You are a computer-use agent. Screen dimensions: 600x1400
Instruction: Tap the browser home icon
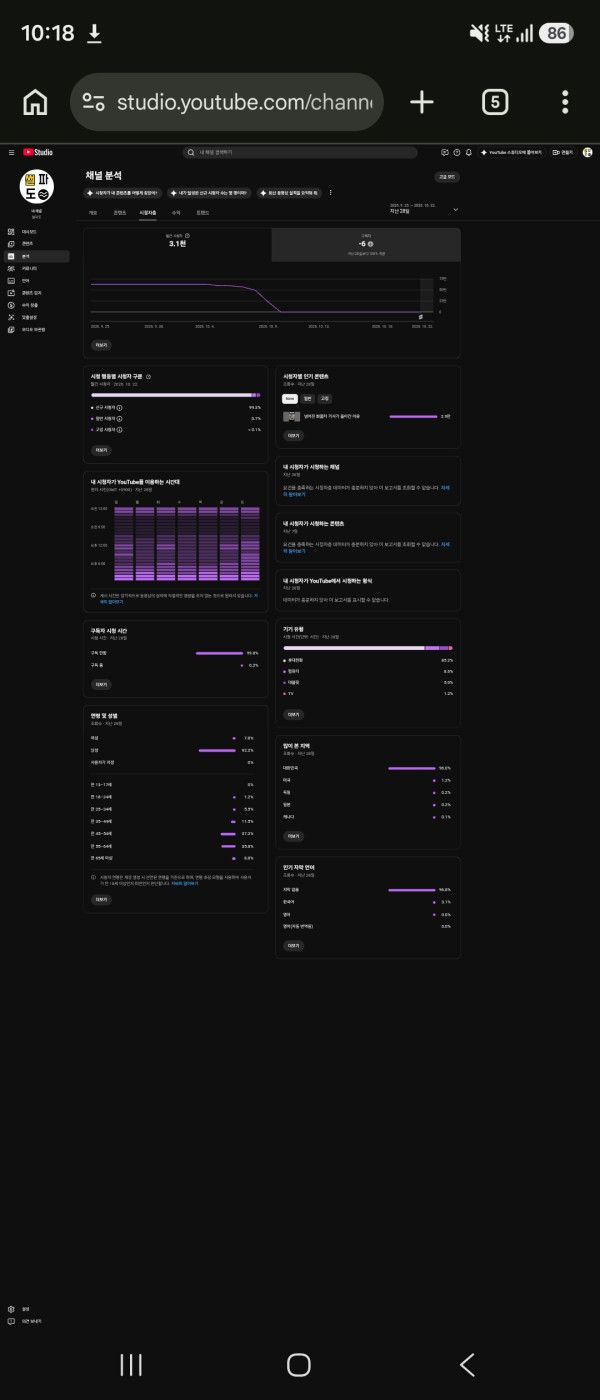[35, 102]
